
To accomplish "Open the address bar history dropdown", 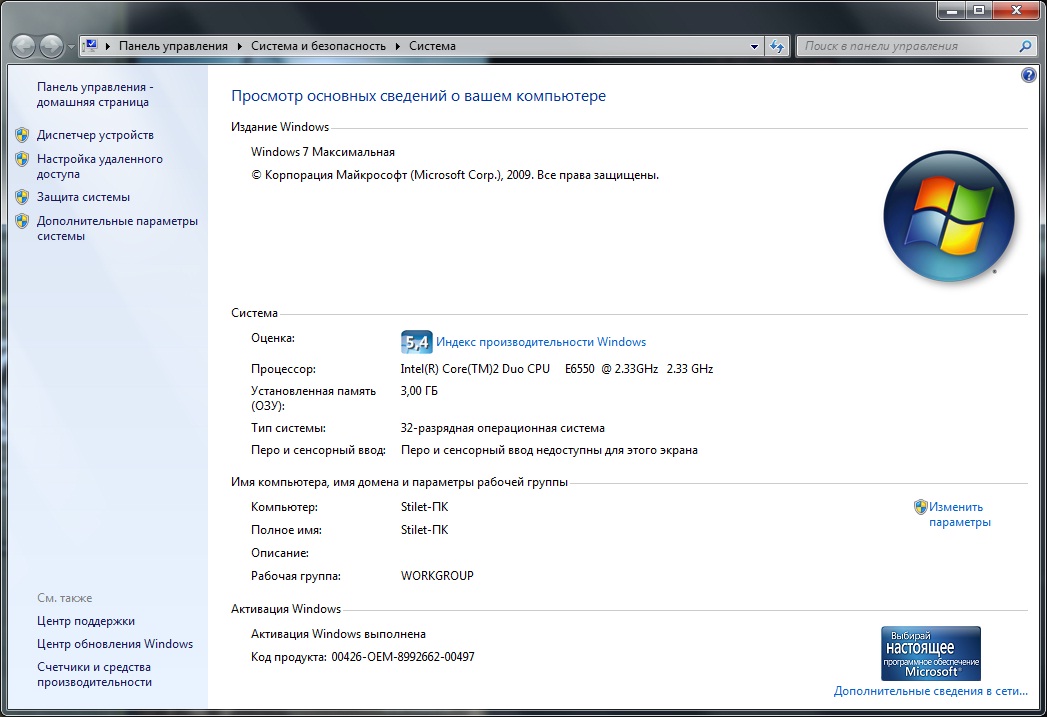I will (755, 46).
